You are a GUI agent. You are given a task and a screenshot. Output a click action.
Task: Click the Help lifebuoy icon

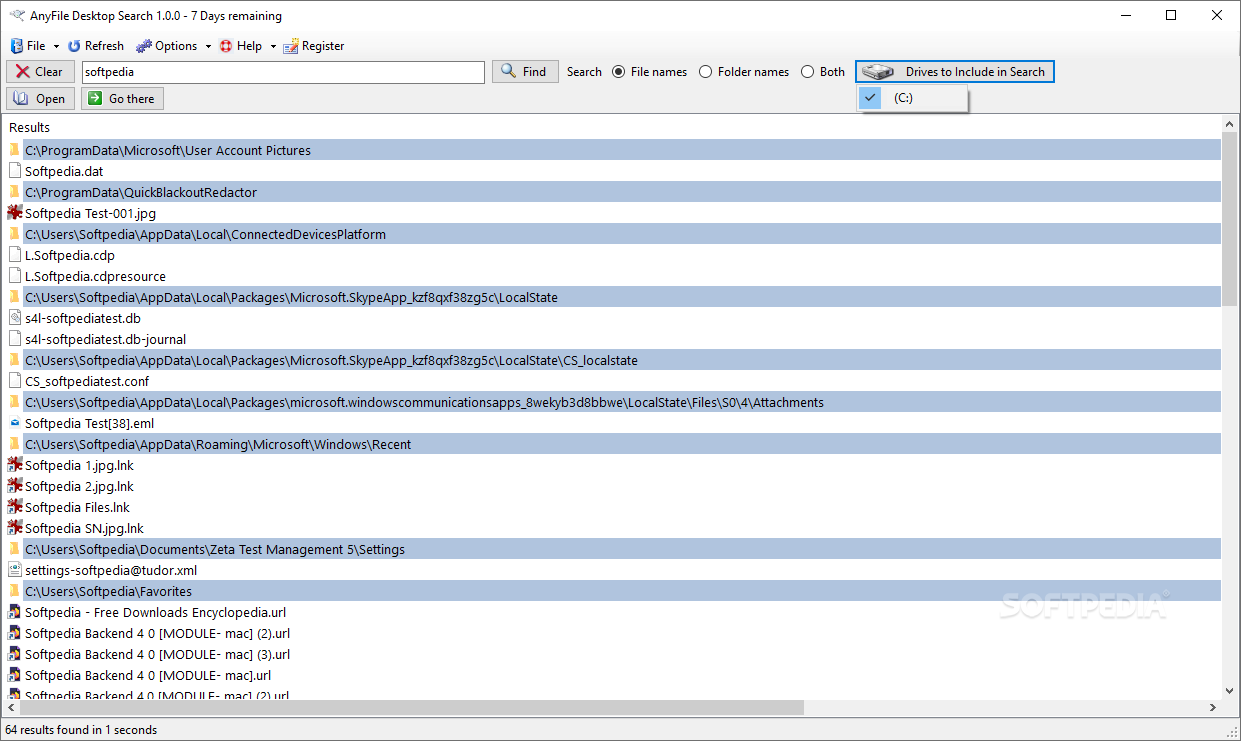pyautogui.click(x=226, y=46)
